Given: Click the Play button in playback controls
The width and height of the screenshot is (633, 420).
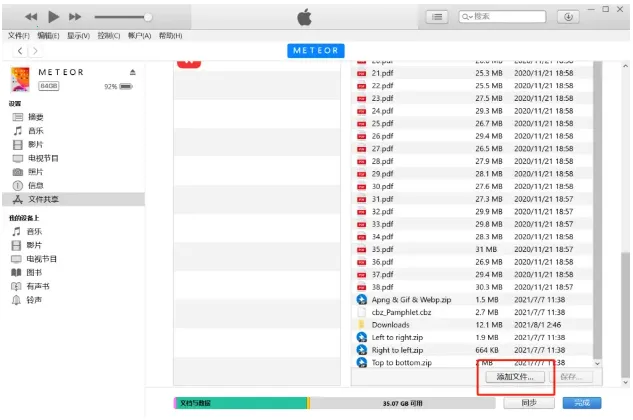Looking at the screenshot, I should (x=53, y=17).
